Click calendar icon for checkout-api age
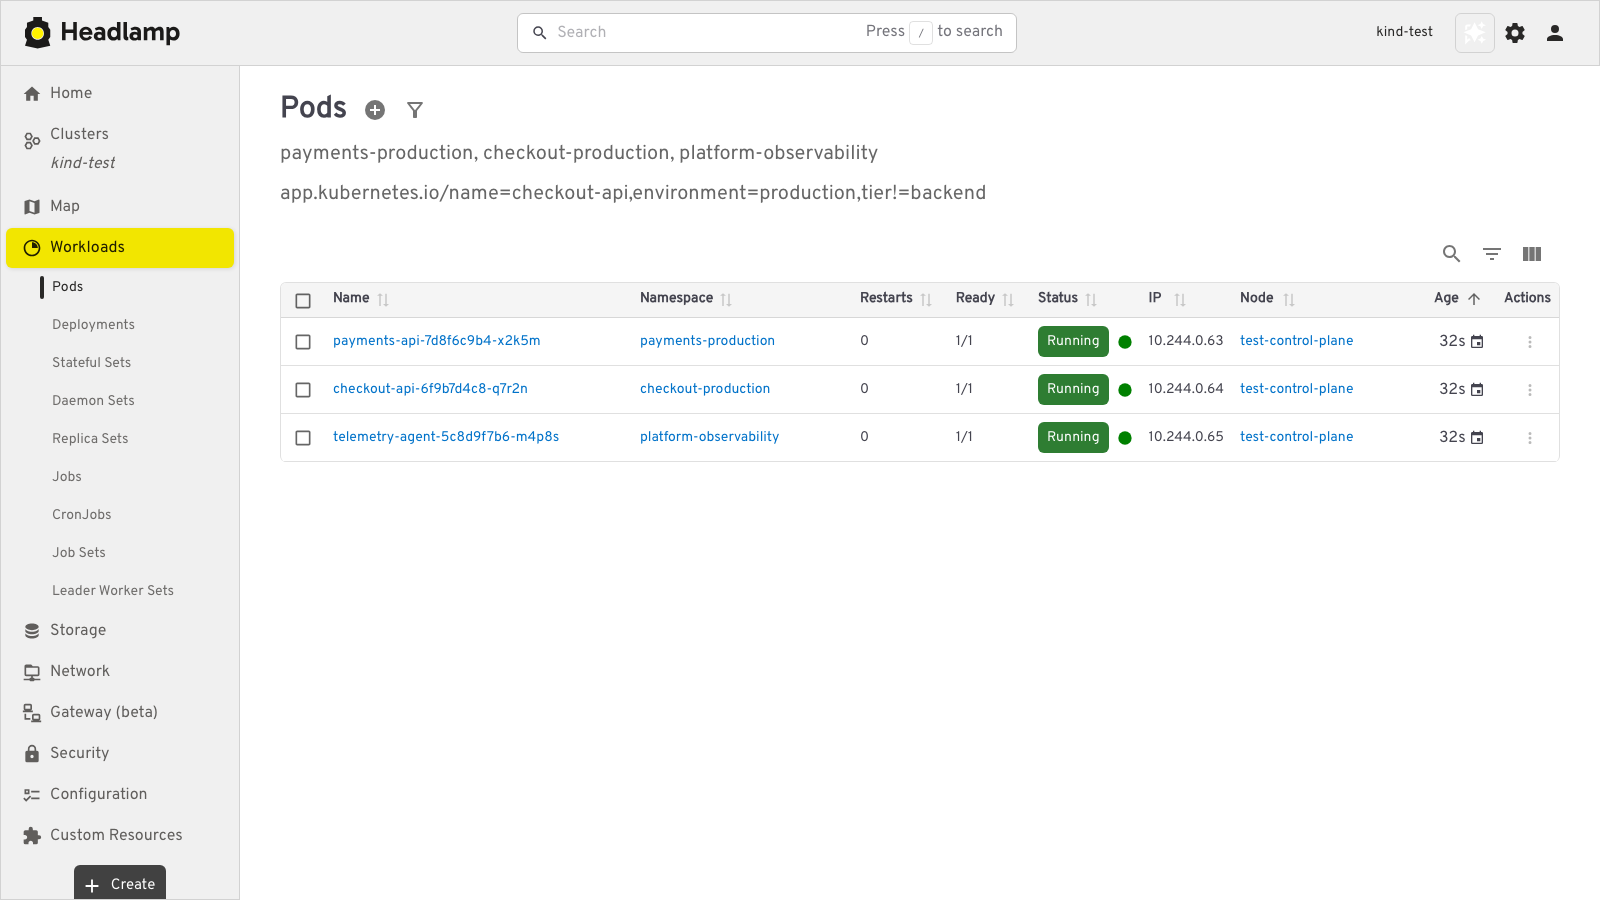The height and width of the screenshot is (900, 1600). [1477, 390]
